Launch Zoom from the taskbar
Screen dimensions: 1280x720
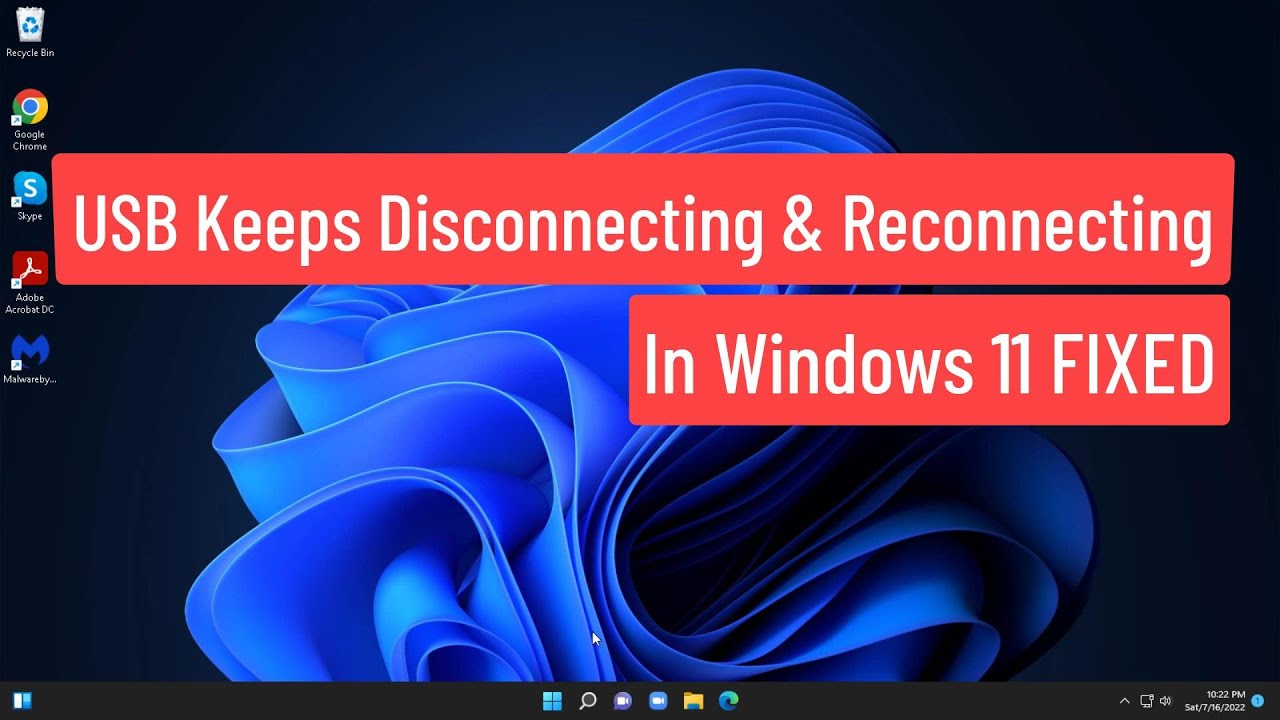(658, 701)
